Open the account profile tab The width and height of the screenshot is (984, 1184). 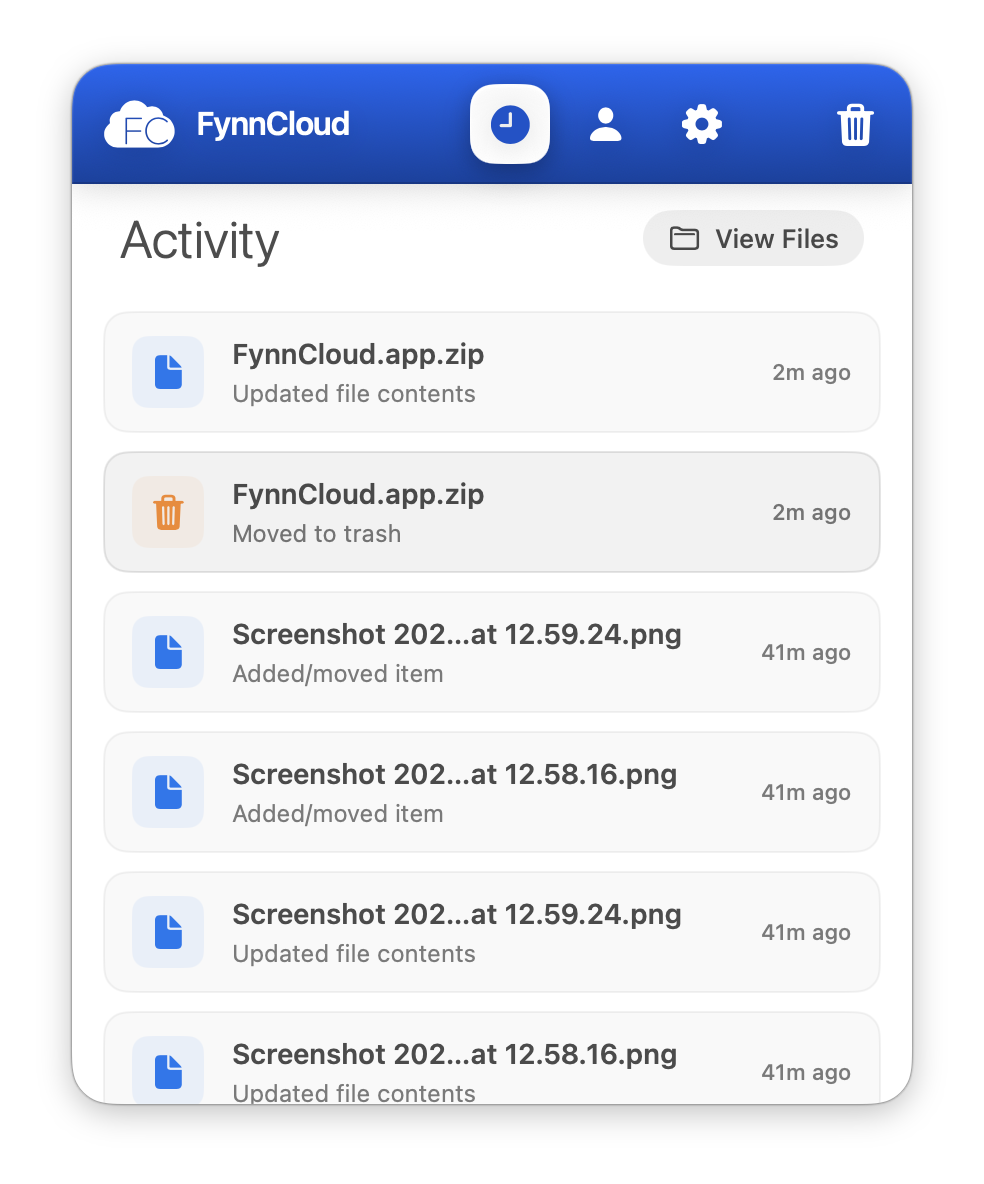pyautogui.click(x=605, y=124)
